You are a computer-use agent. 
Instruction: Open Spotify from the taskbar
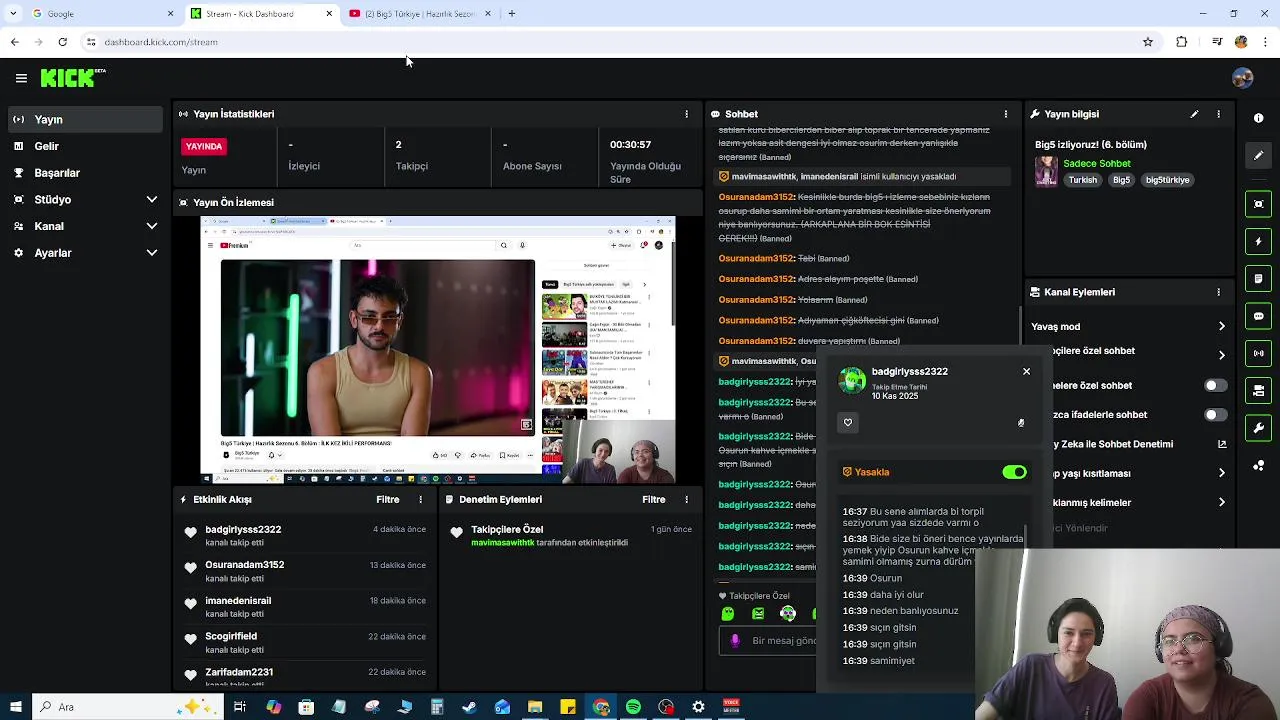click(x=633, y=707)
